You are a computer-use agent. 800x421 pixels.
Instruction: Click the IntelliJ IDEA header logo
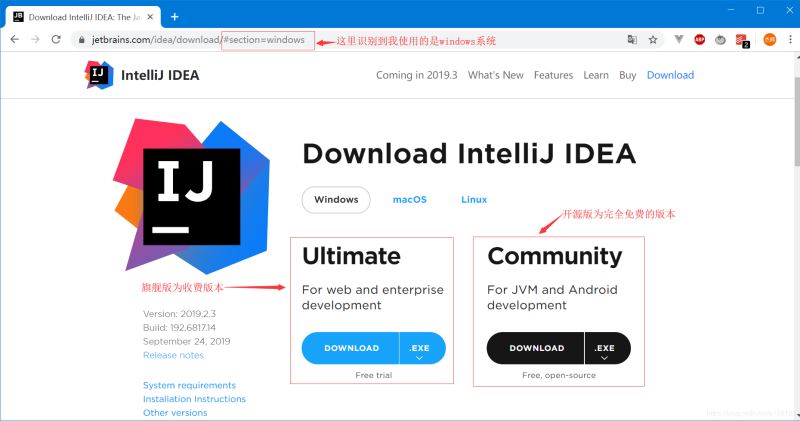pyautogui.click(x=142, y=75)
